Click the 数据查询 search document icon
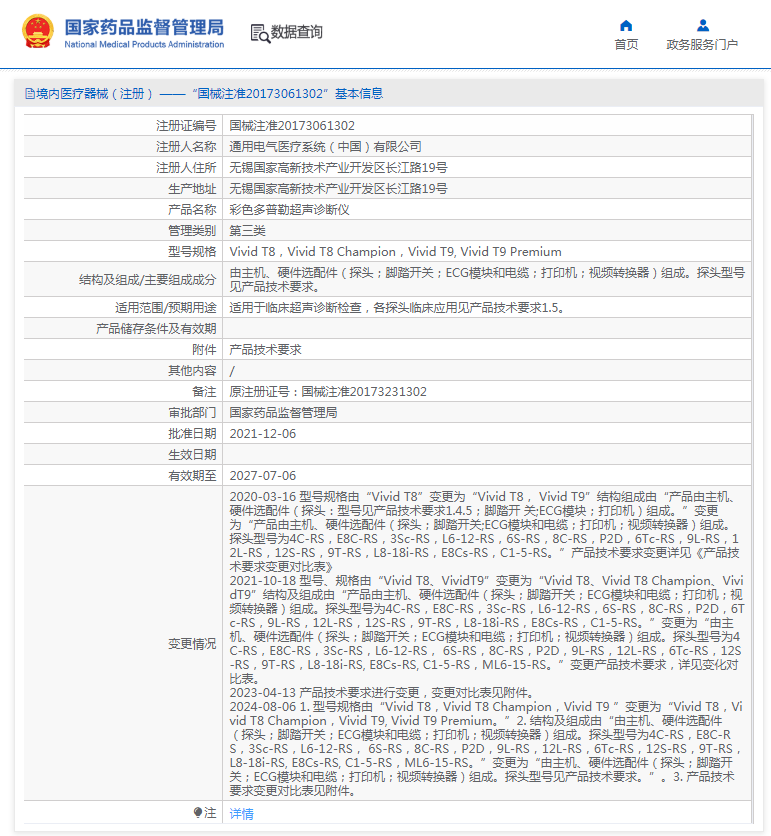 [260, 33]
